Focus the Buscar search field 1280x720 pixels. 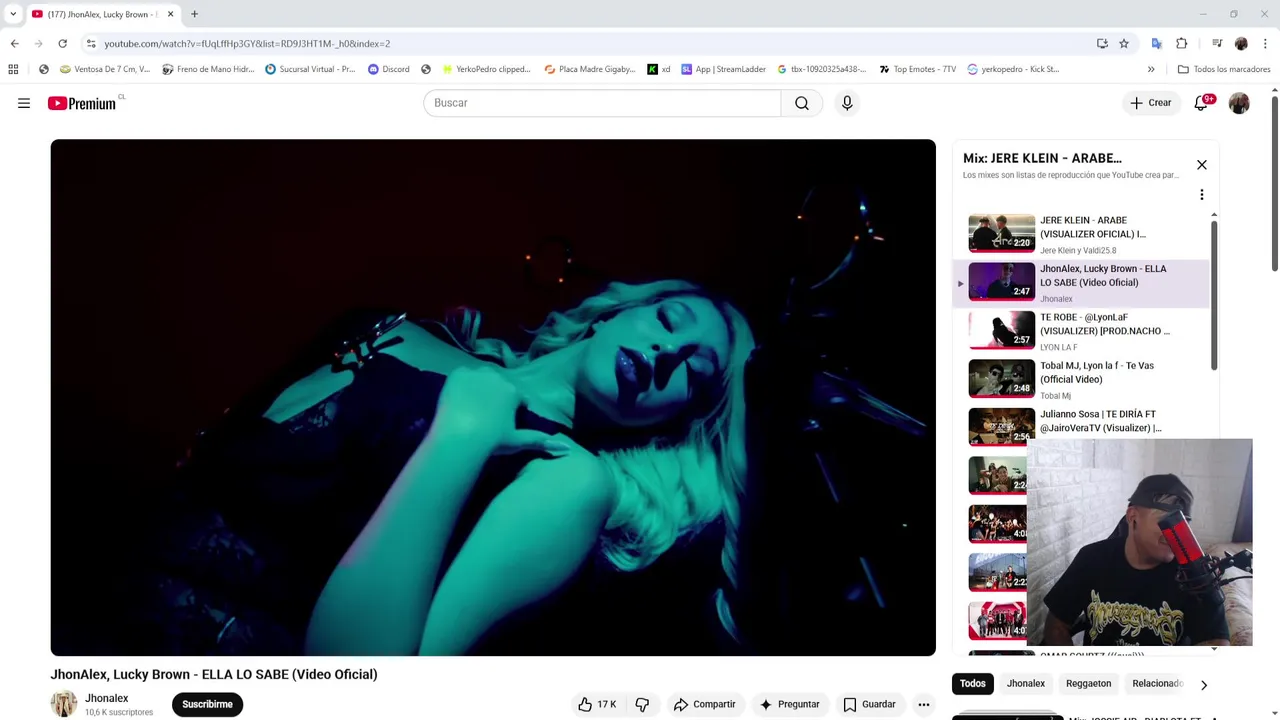[x=602, y=103]
